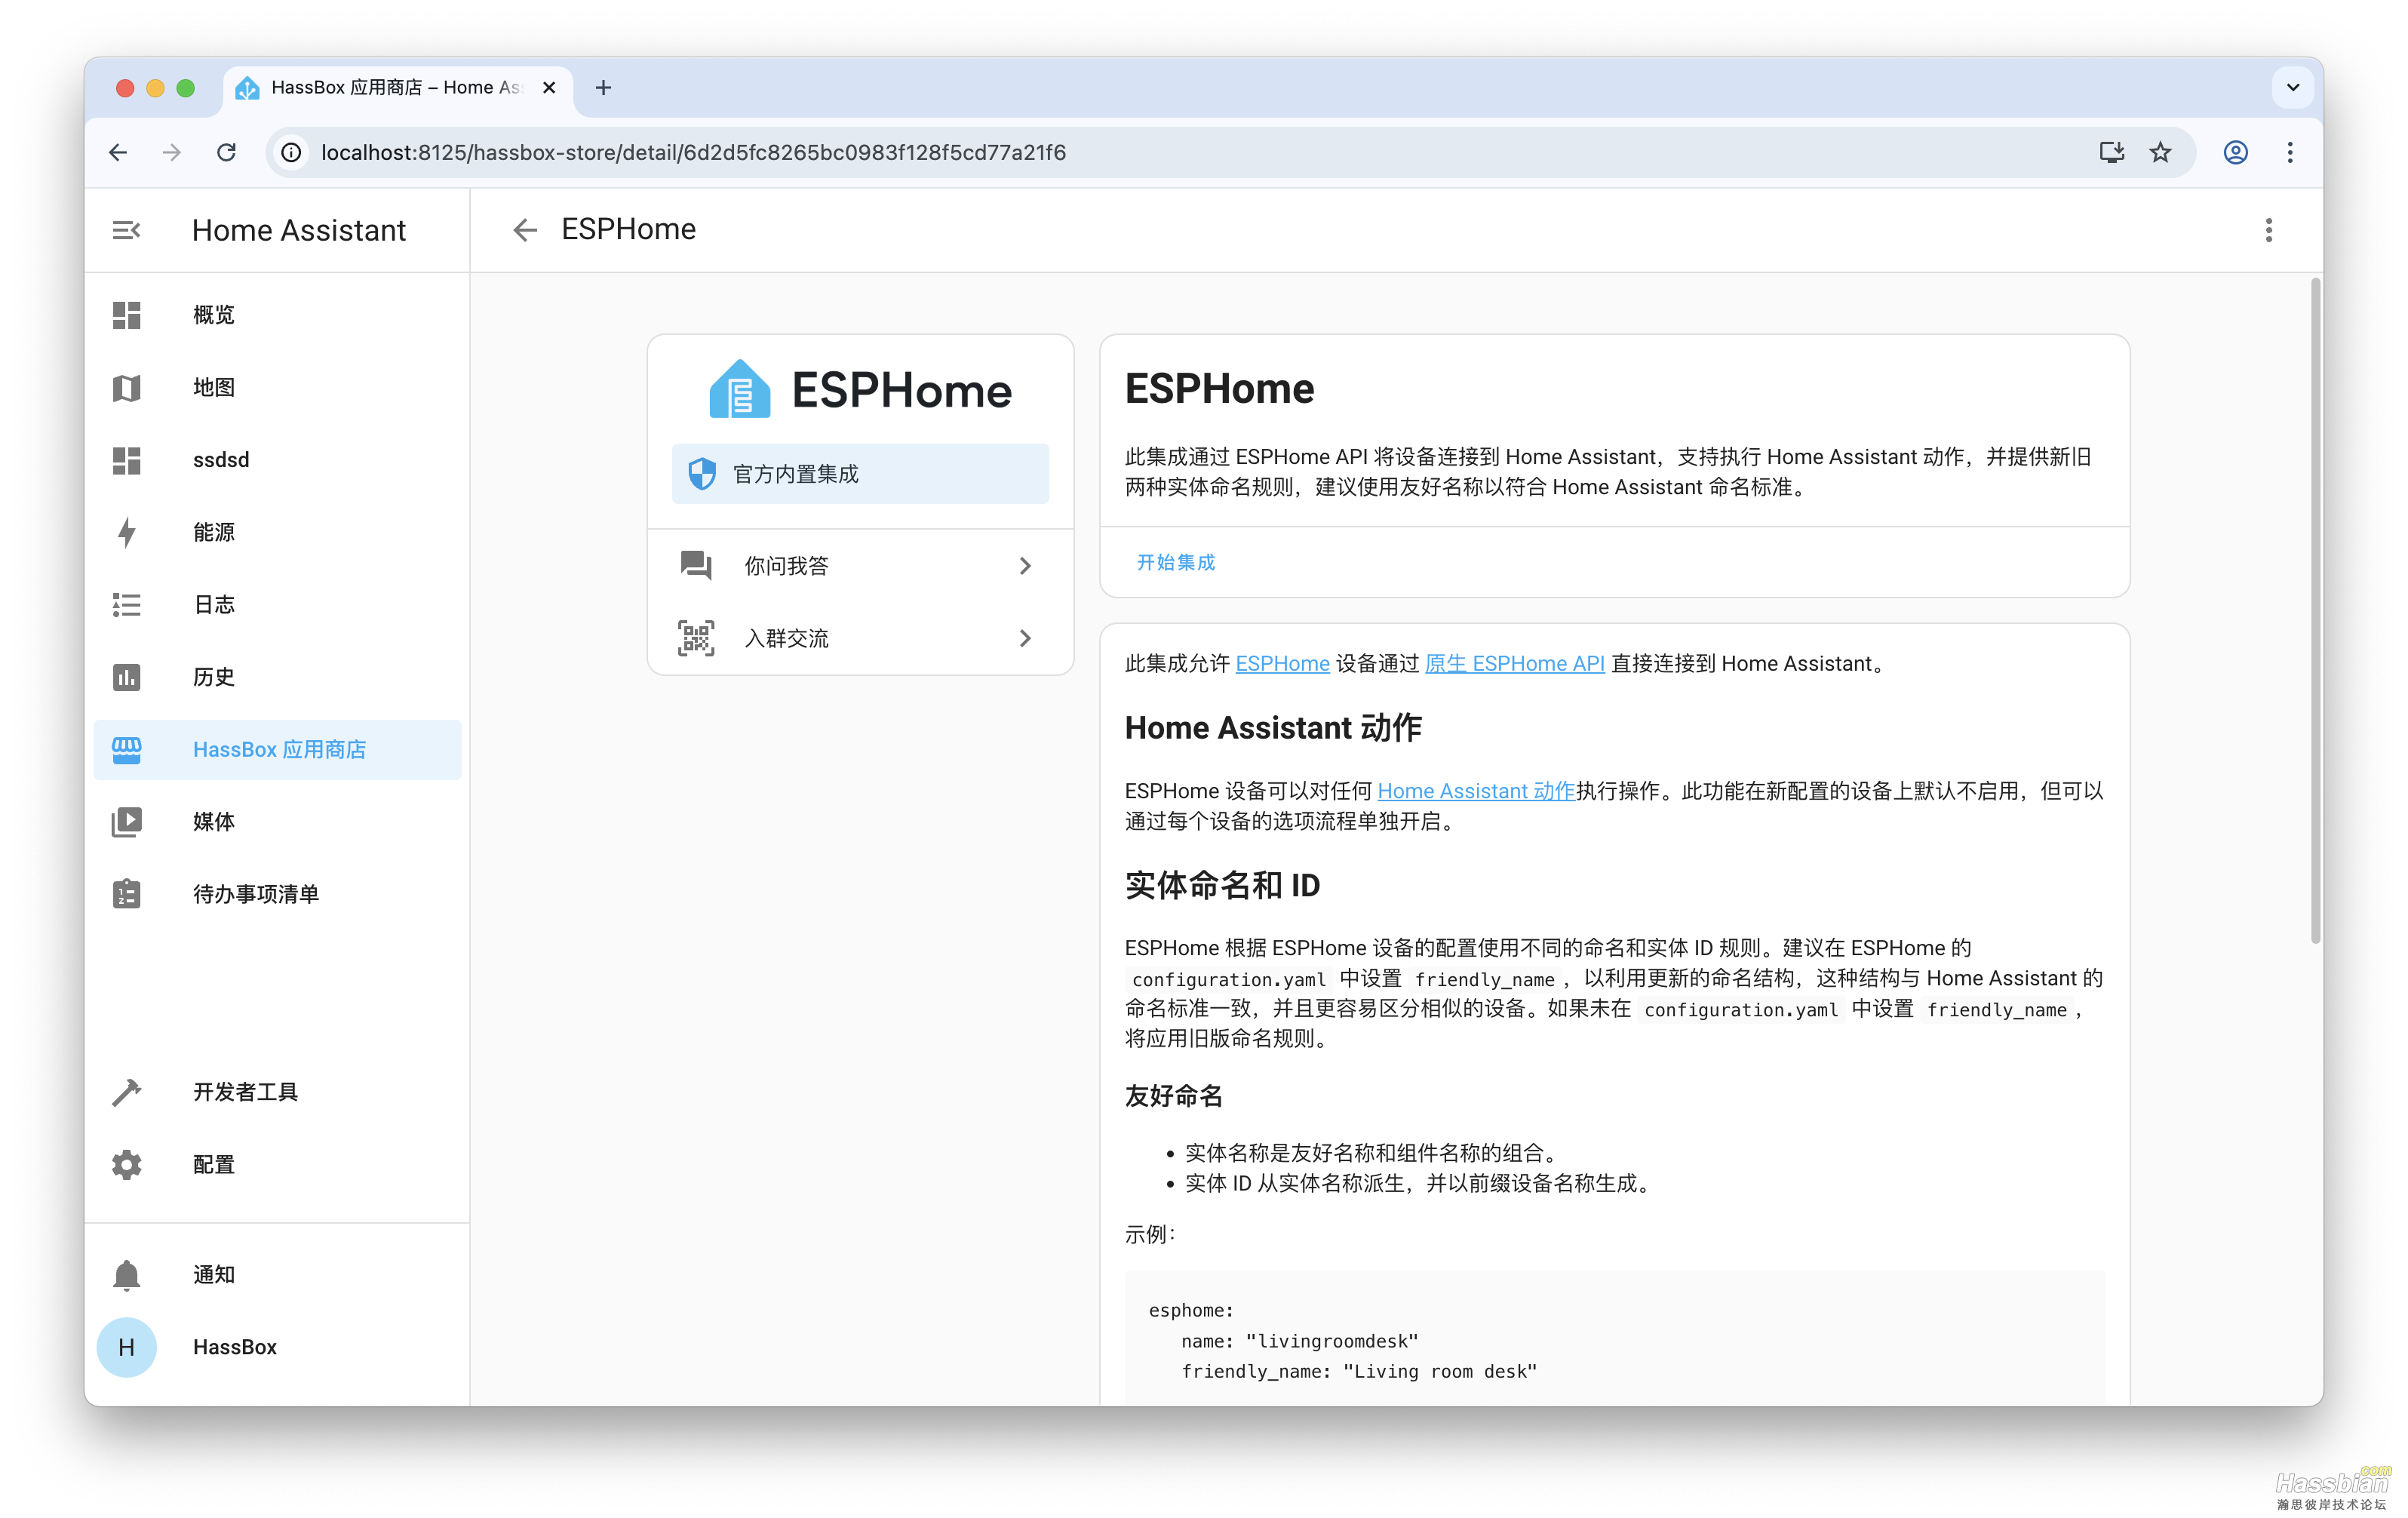Select the 概览 sidebar item
2408x1518 pixels.
click(x=277, y=315)
